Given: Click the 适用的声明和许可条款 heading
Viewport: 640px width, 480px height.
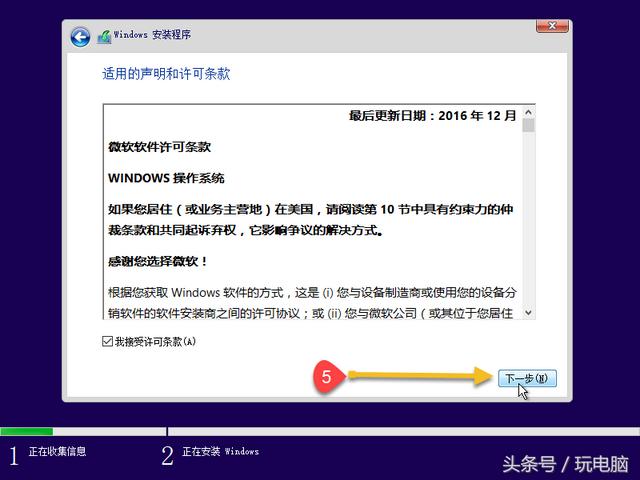Looking at the screenshot, I should [x=166, y=74].
